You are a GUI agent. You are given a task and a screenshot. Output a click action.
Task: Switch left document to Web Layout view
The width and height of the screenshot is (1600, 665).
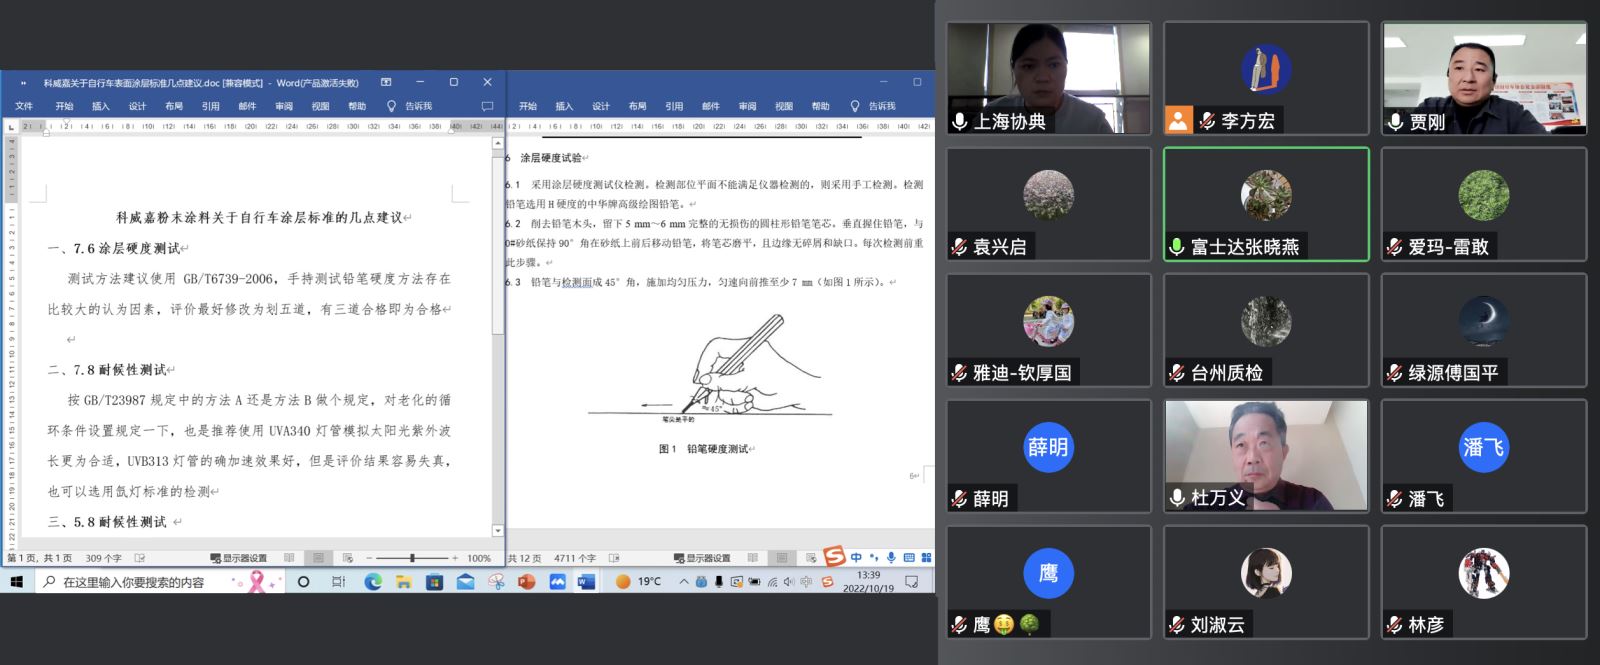(348, 558)
